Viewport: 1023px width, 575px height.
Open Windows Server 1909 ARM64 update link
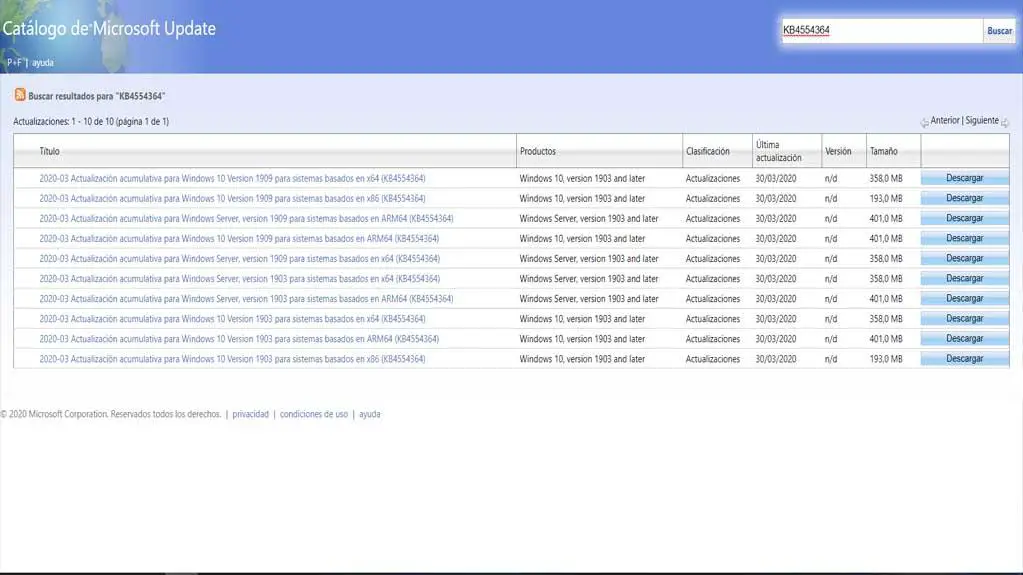[246, 219]
